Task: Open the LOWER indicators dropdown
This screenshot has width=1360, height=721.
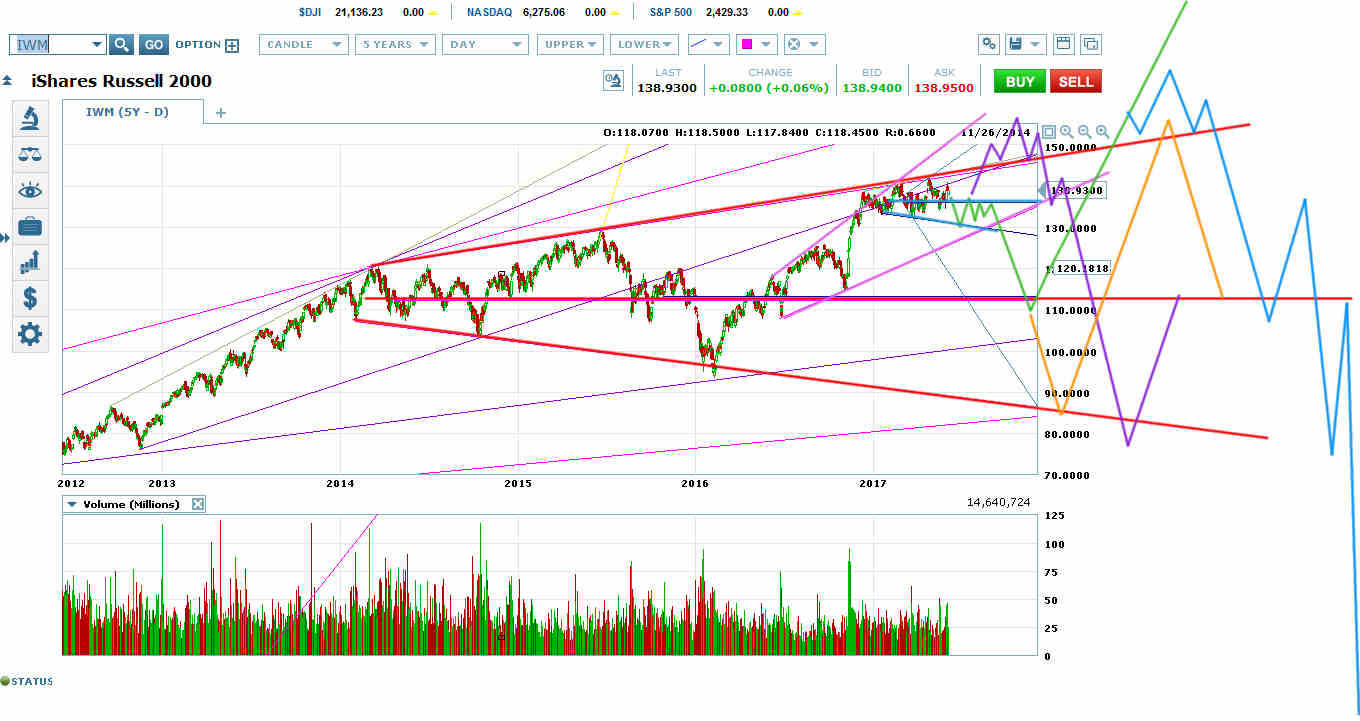Action: [645, 44]
